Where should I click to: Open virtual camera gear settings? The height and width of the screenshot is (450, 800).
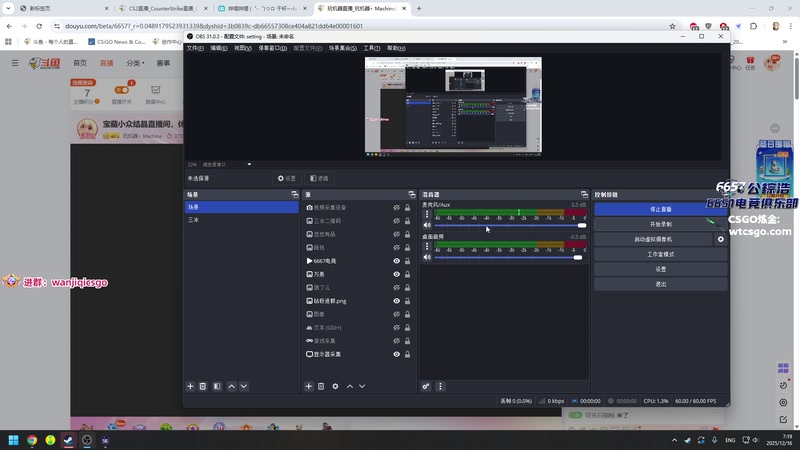coord(720,239)
